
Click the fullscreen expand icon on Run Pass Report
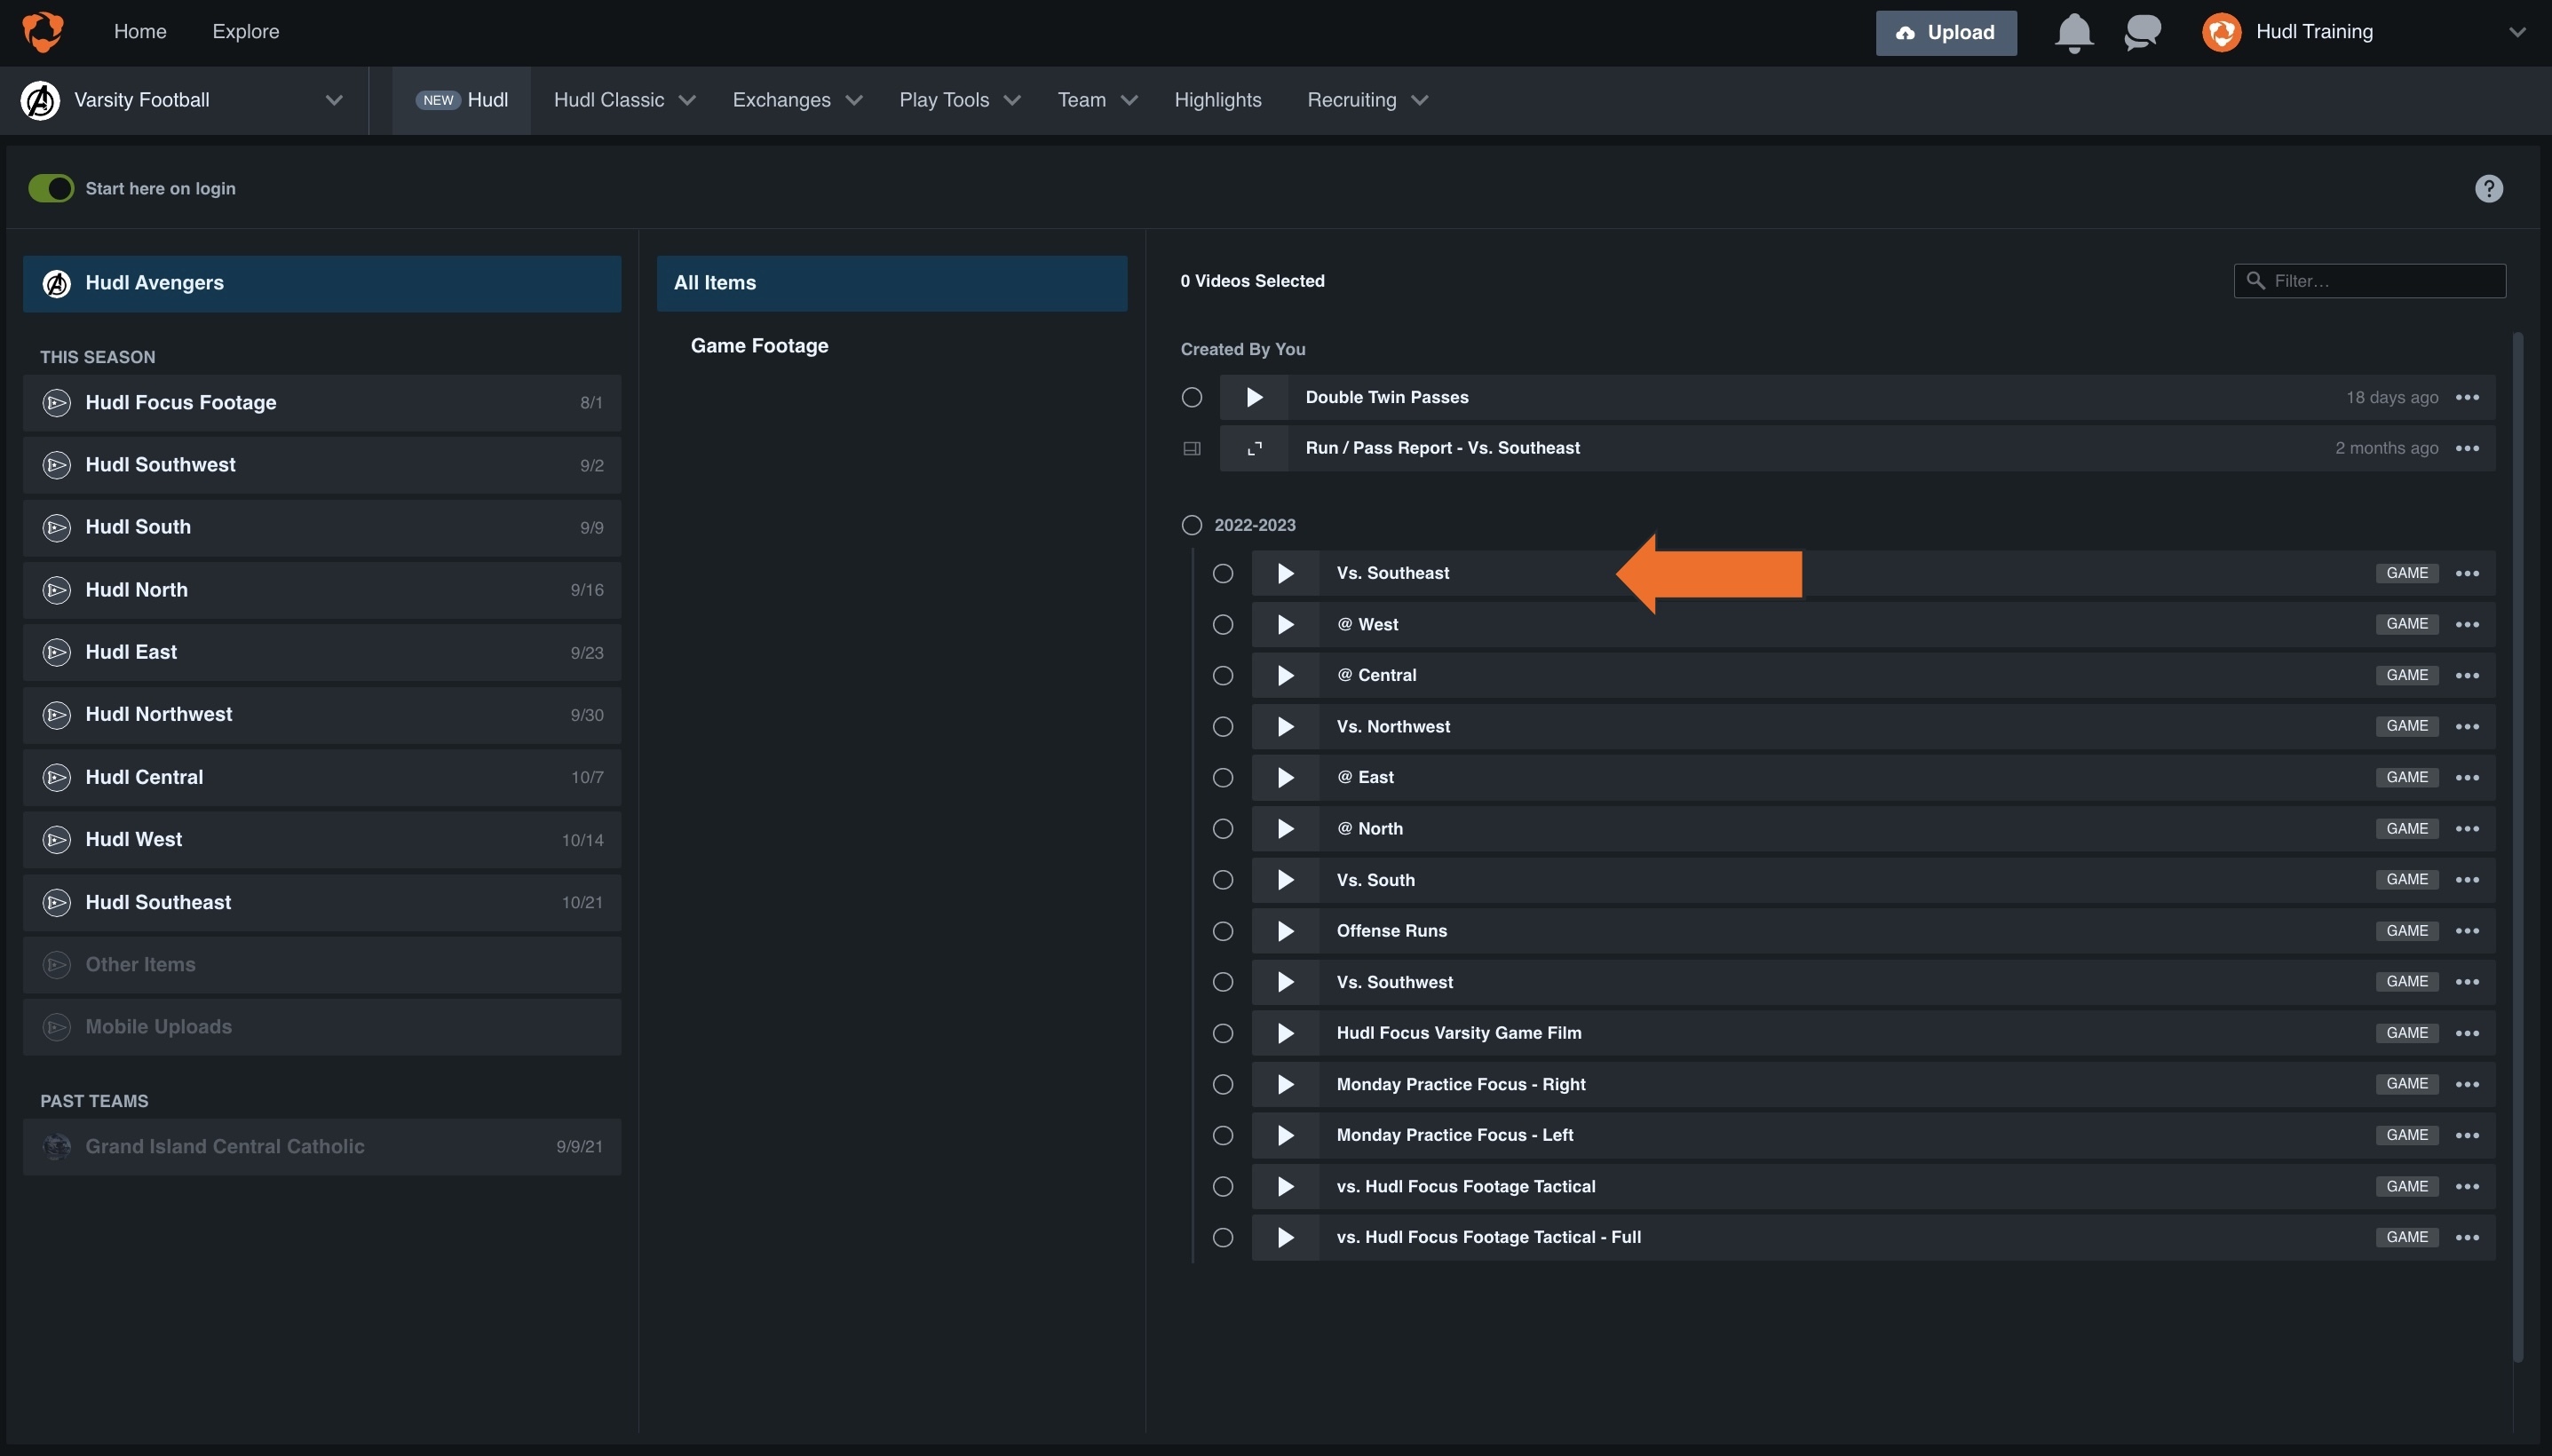point(1253,448)
